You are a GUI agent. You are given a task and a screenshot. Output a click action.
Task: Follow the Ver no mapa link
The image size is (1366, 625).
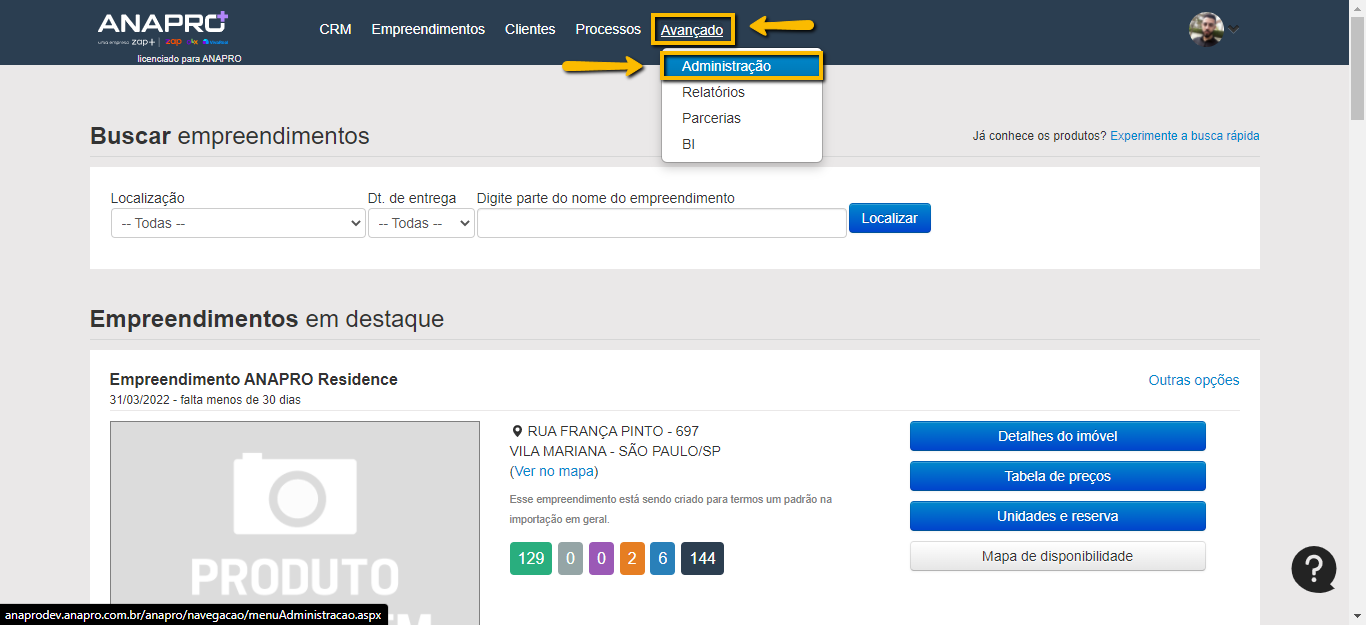click(x=554, y=471)
